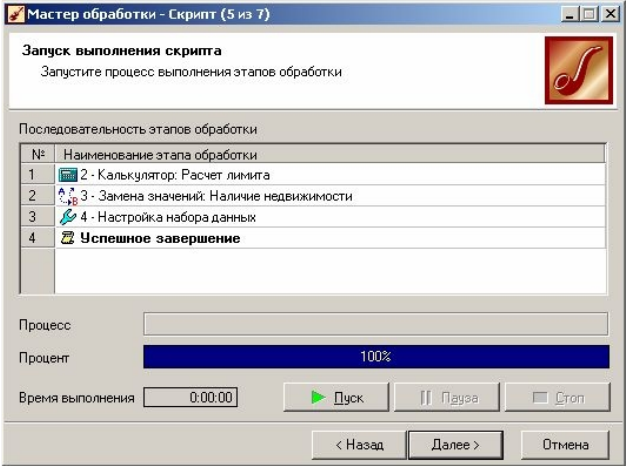The image size is (630, 466).
Task: Click row number cell 2
Action: click(x=38, y=196)
